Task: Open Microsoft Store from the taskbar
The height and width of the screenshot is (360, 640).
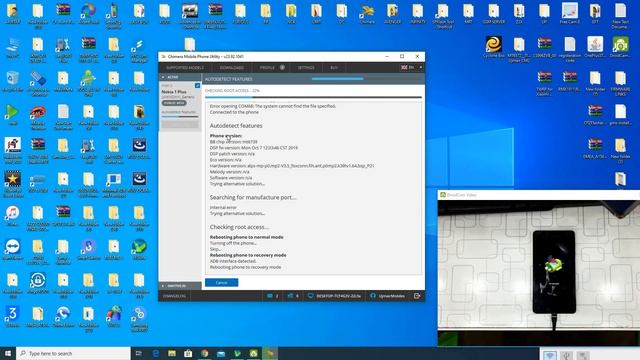Action: coord(188,353)
